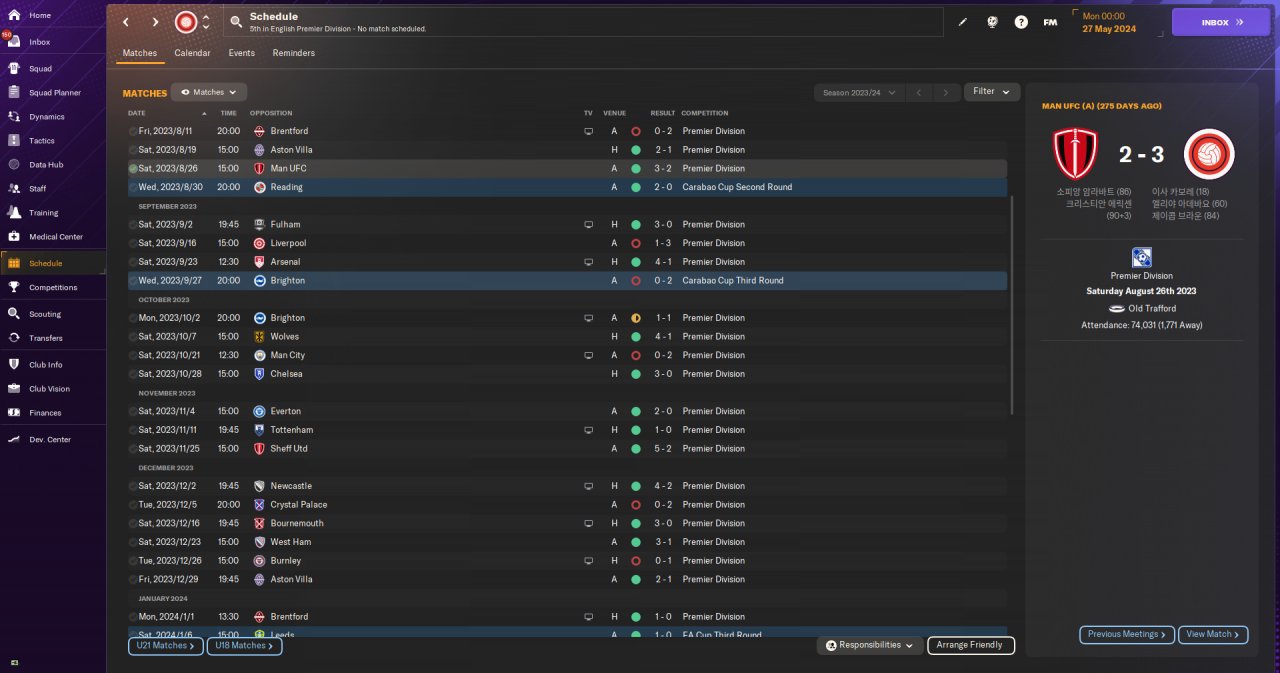Open Competitions in the sidebar
1280x673 pixels.
click(x=52, y=287)
